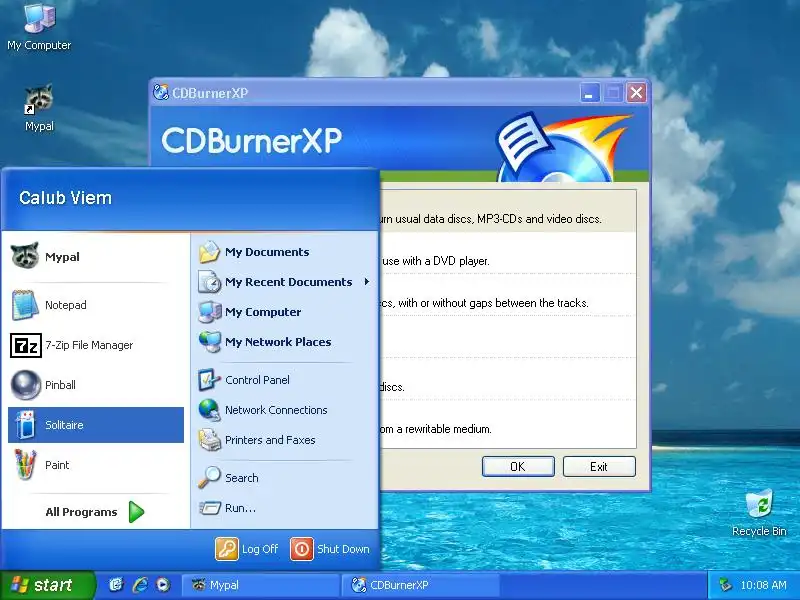Open Control Panel label in Start menu
The image size is (800, 600).
[257, 380]
